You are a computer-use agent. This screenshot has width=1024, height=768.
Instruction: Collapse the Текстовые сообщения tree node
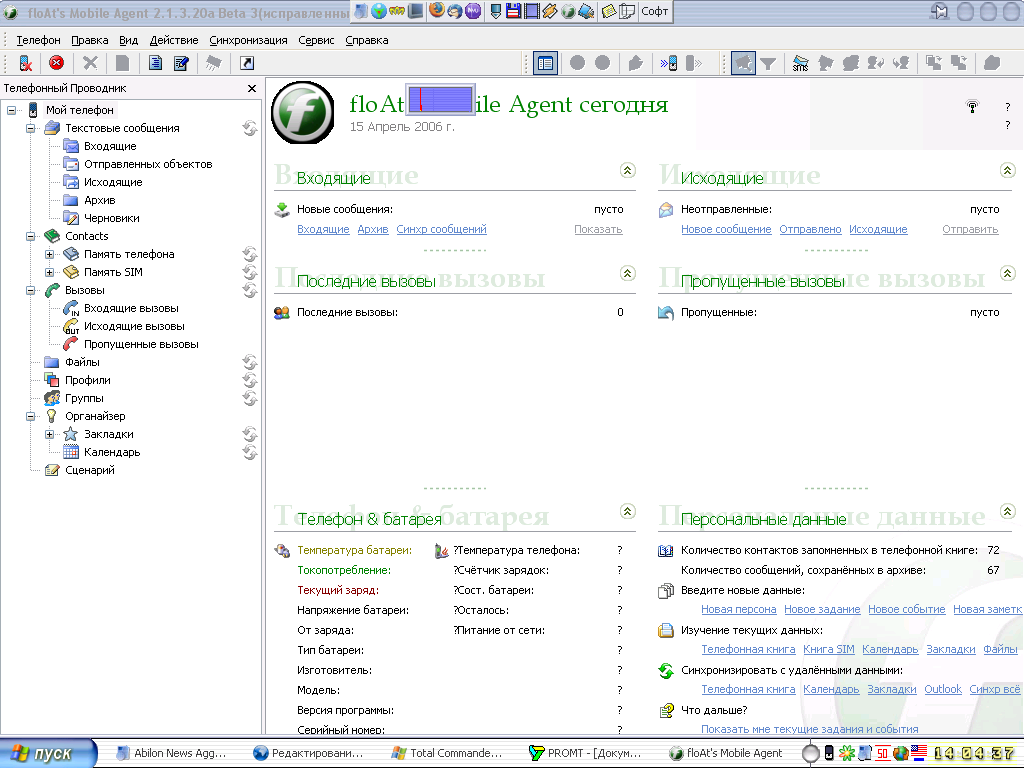click(30, 128)
